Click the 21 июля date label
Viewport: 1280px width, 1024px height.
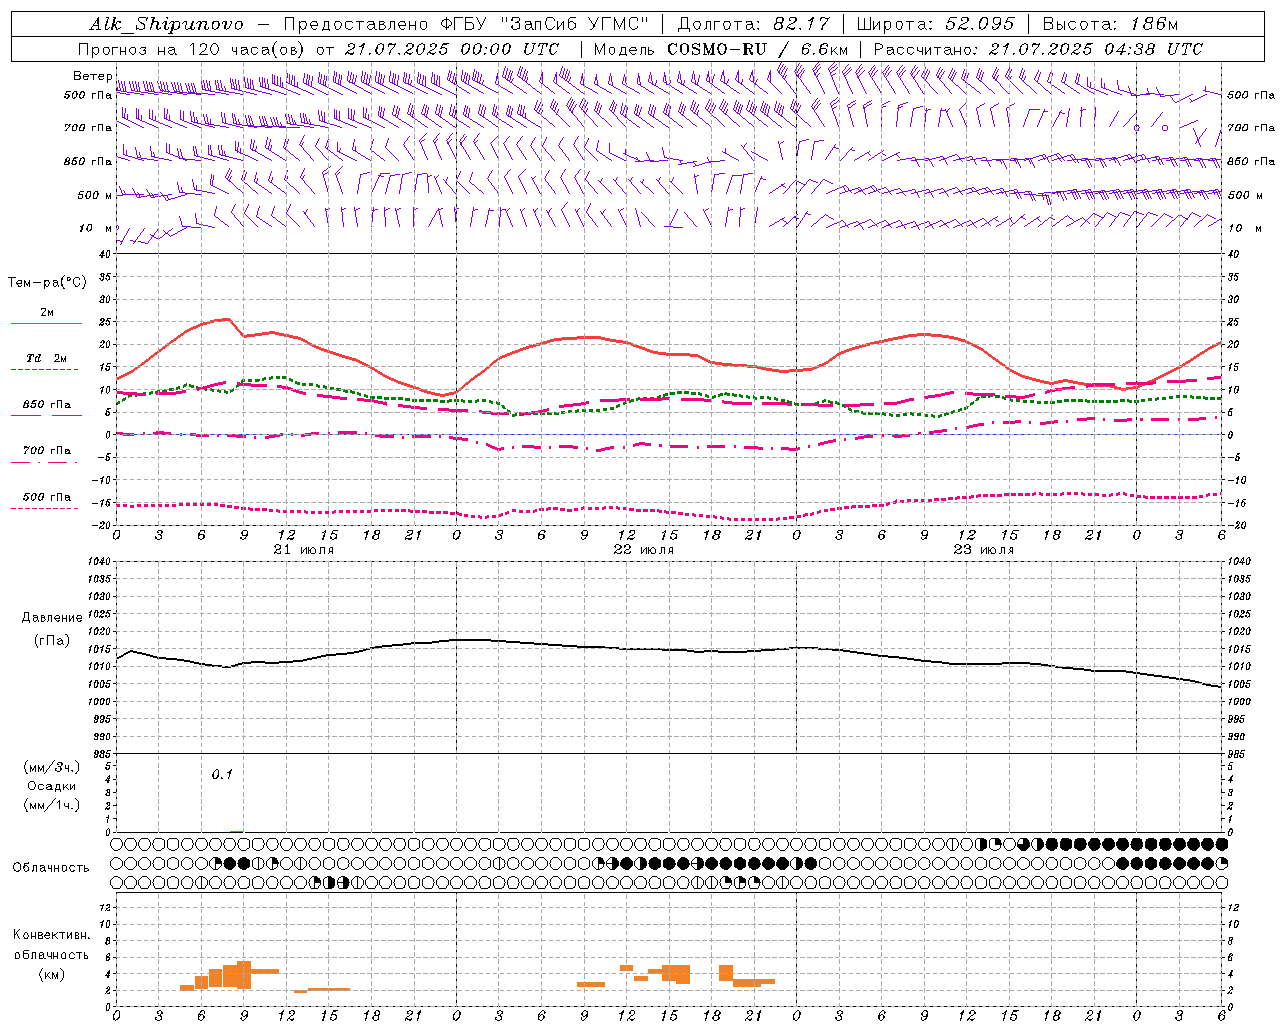click(x=304, y=550)
